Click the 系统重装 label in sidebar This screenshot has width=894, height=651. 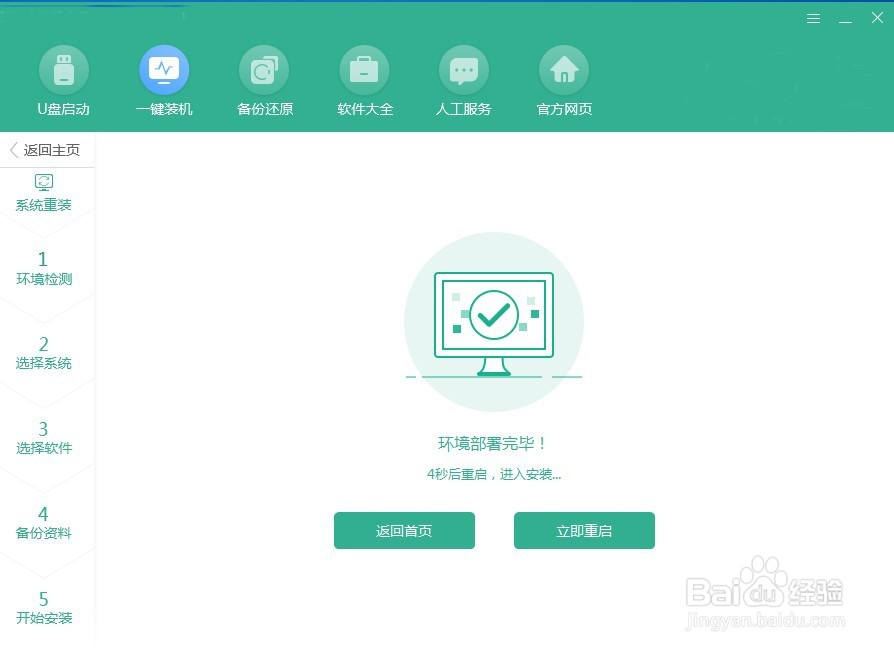pyautogui.click(x=44, y=205)
